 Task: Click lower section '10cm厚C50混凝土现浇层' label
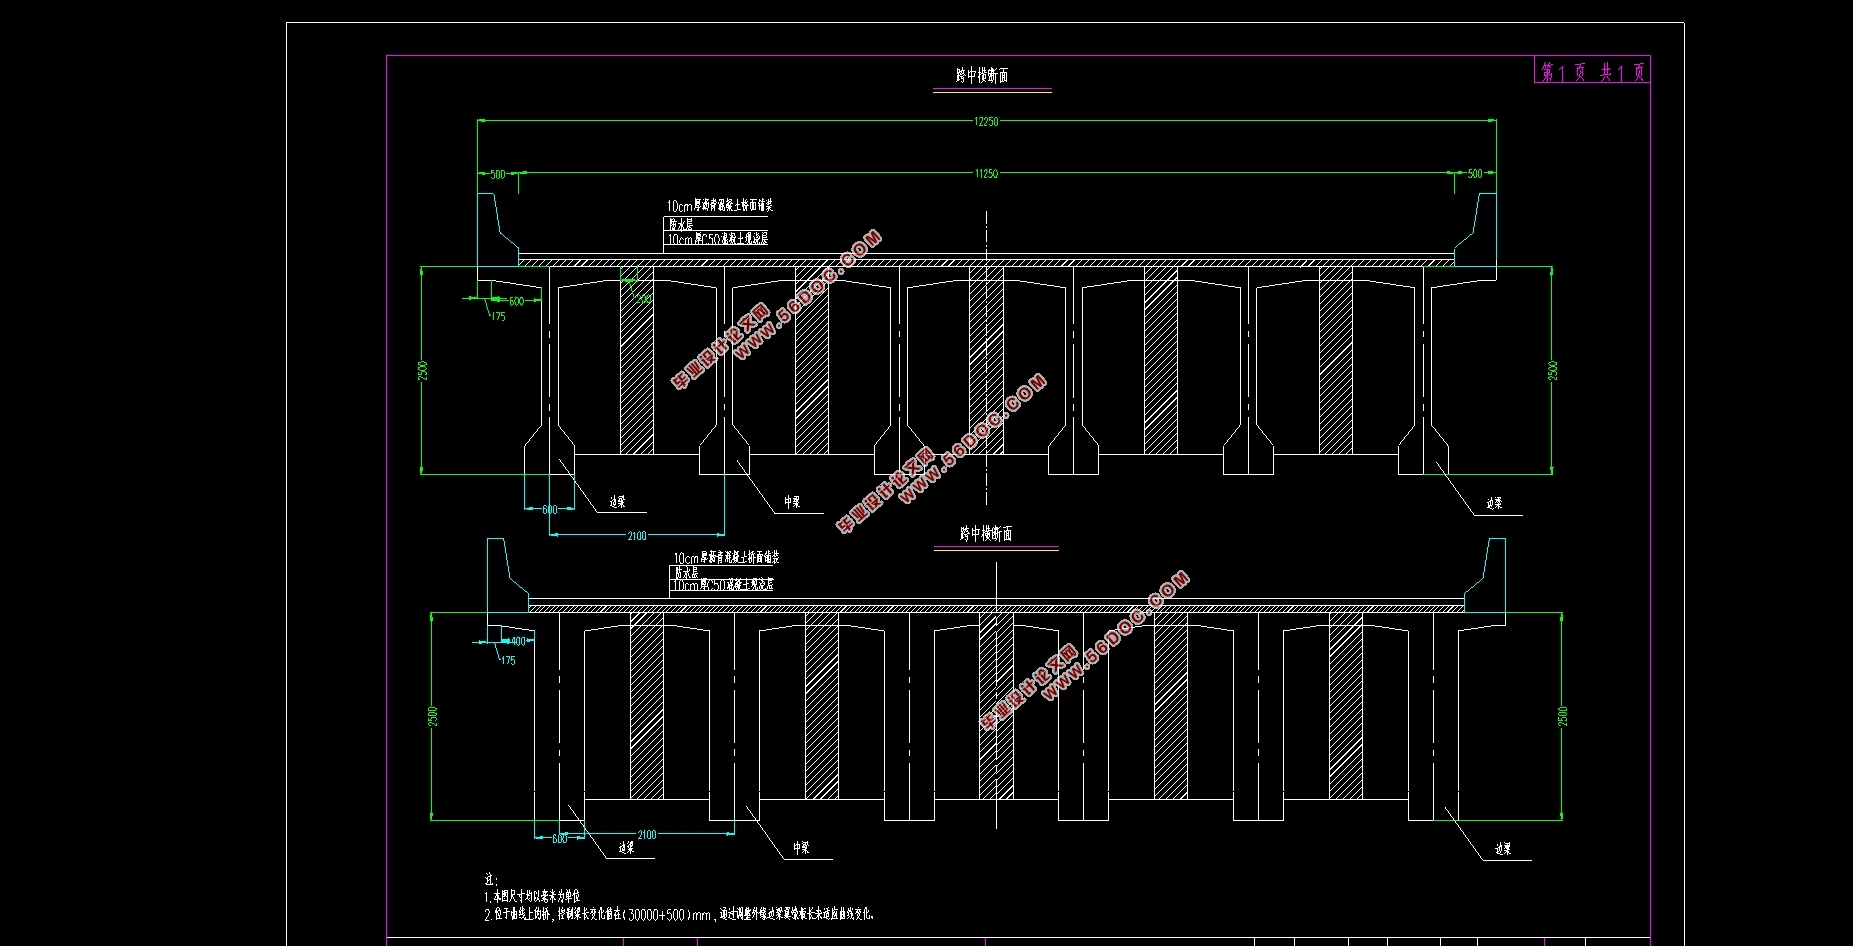point(723,585)
